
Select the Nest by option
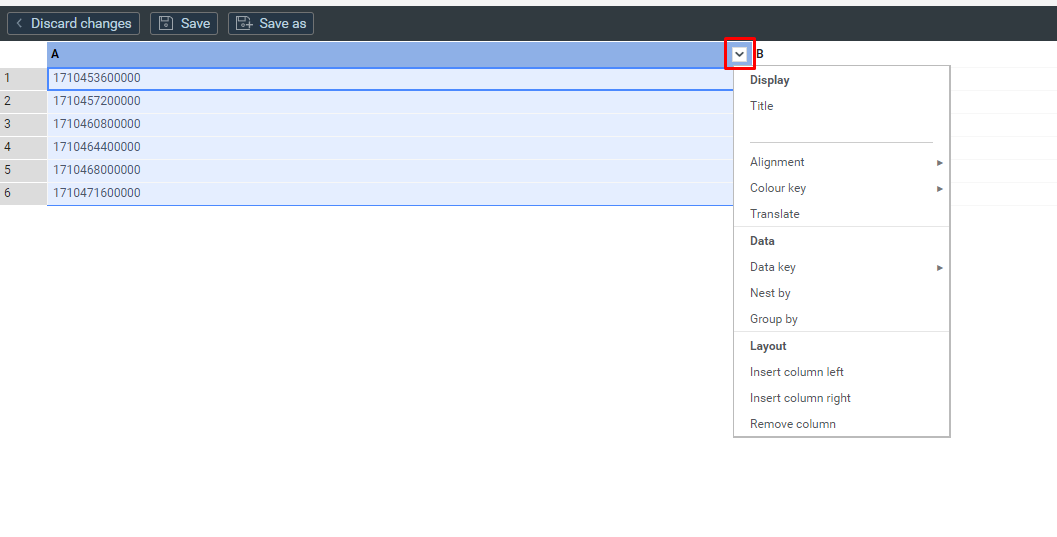[770, 293]
